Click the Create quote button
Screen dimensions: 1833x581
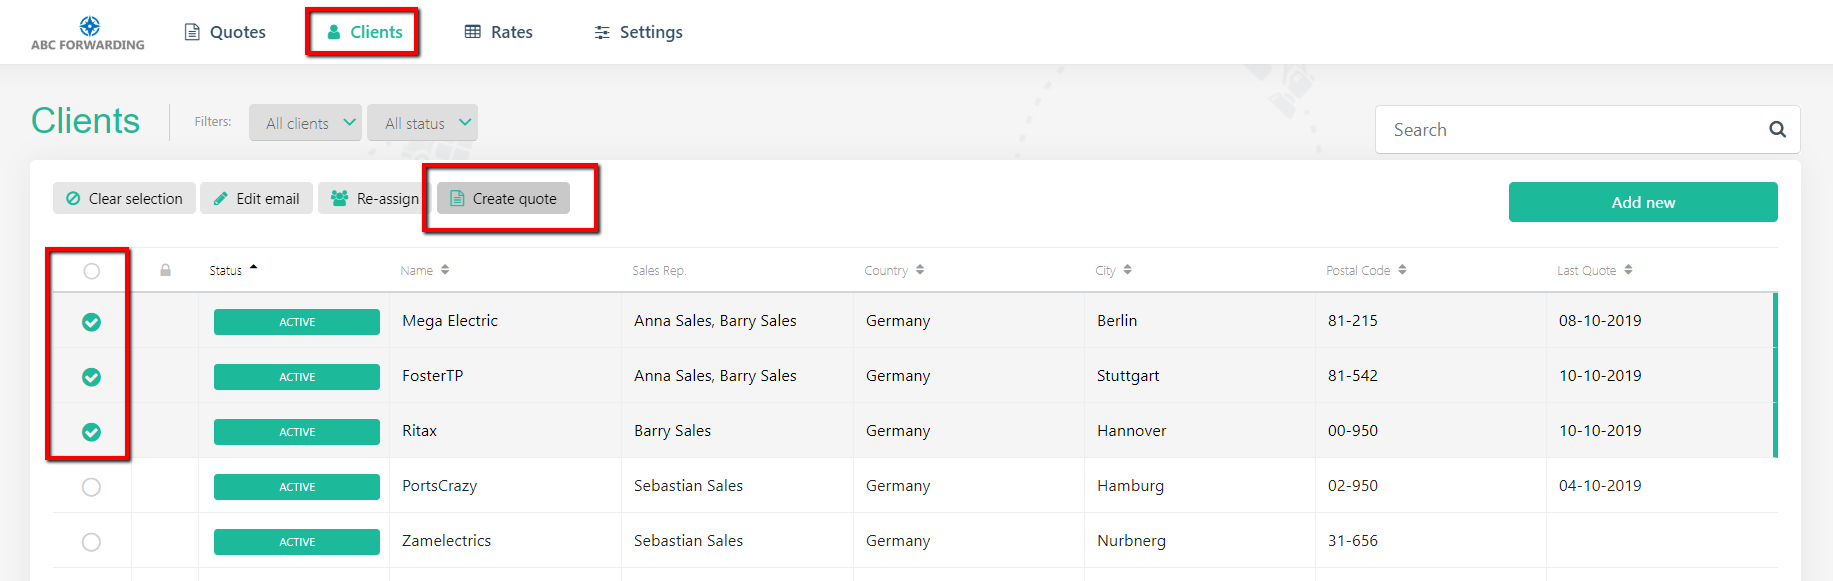pyautogui.click(x=503, y=198)
